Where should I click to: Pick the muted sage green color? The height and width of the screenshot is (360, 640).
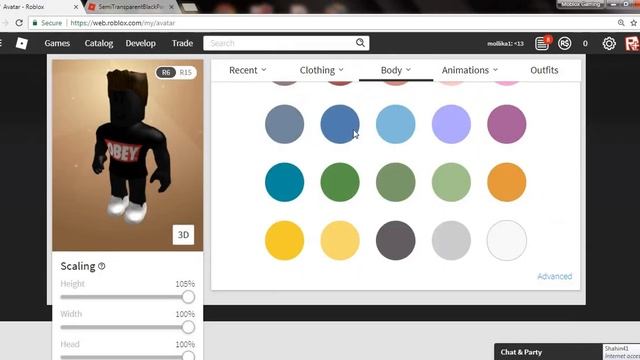pyautogui.click(x=396, y=182)
